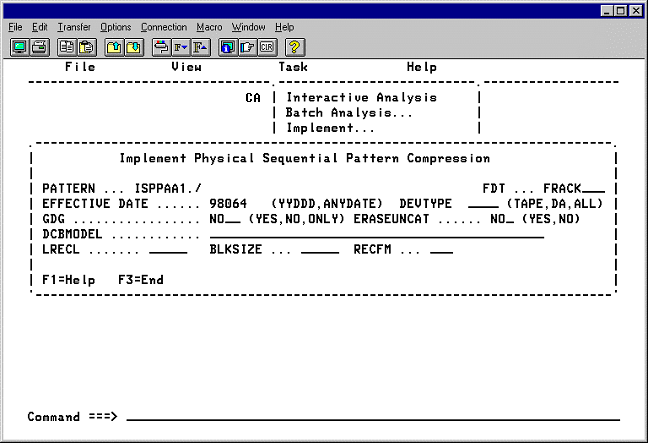Click the increase font size icon
This screenshot has height=443, width=648.
point(200,47)
